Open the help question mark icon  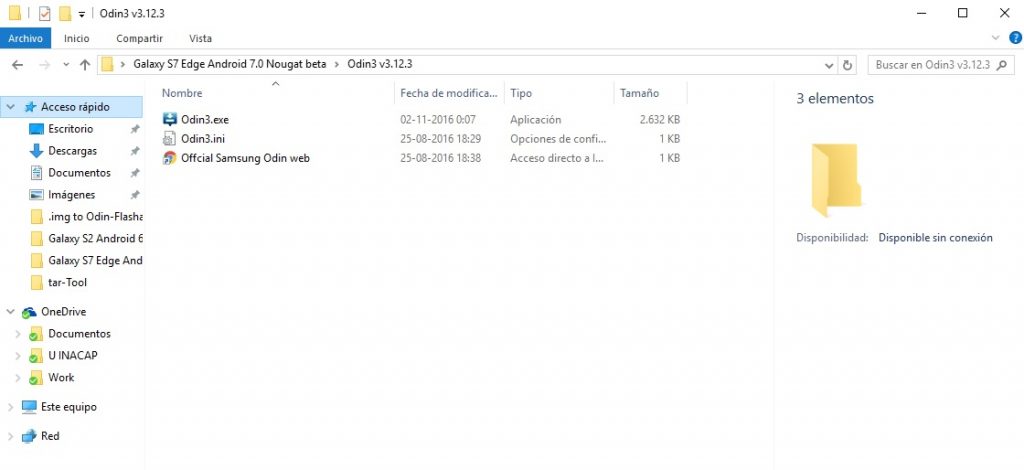[1016, 38]
